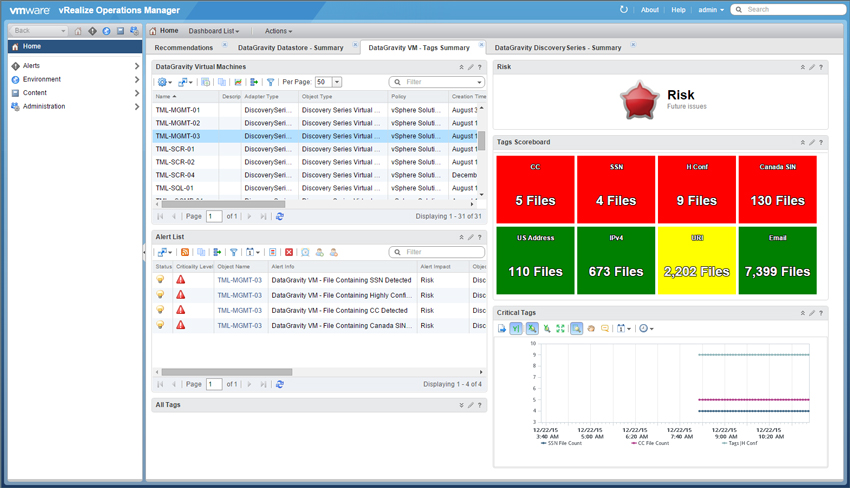The image size is (850, 488).
Task: Refresh the Virtual Machines list paging bar
Action: coord(280,216)
